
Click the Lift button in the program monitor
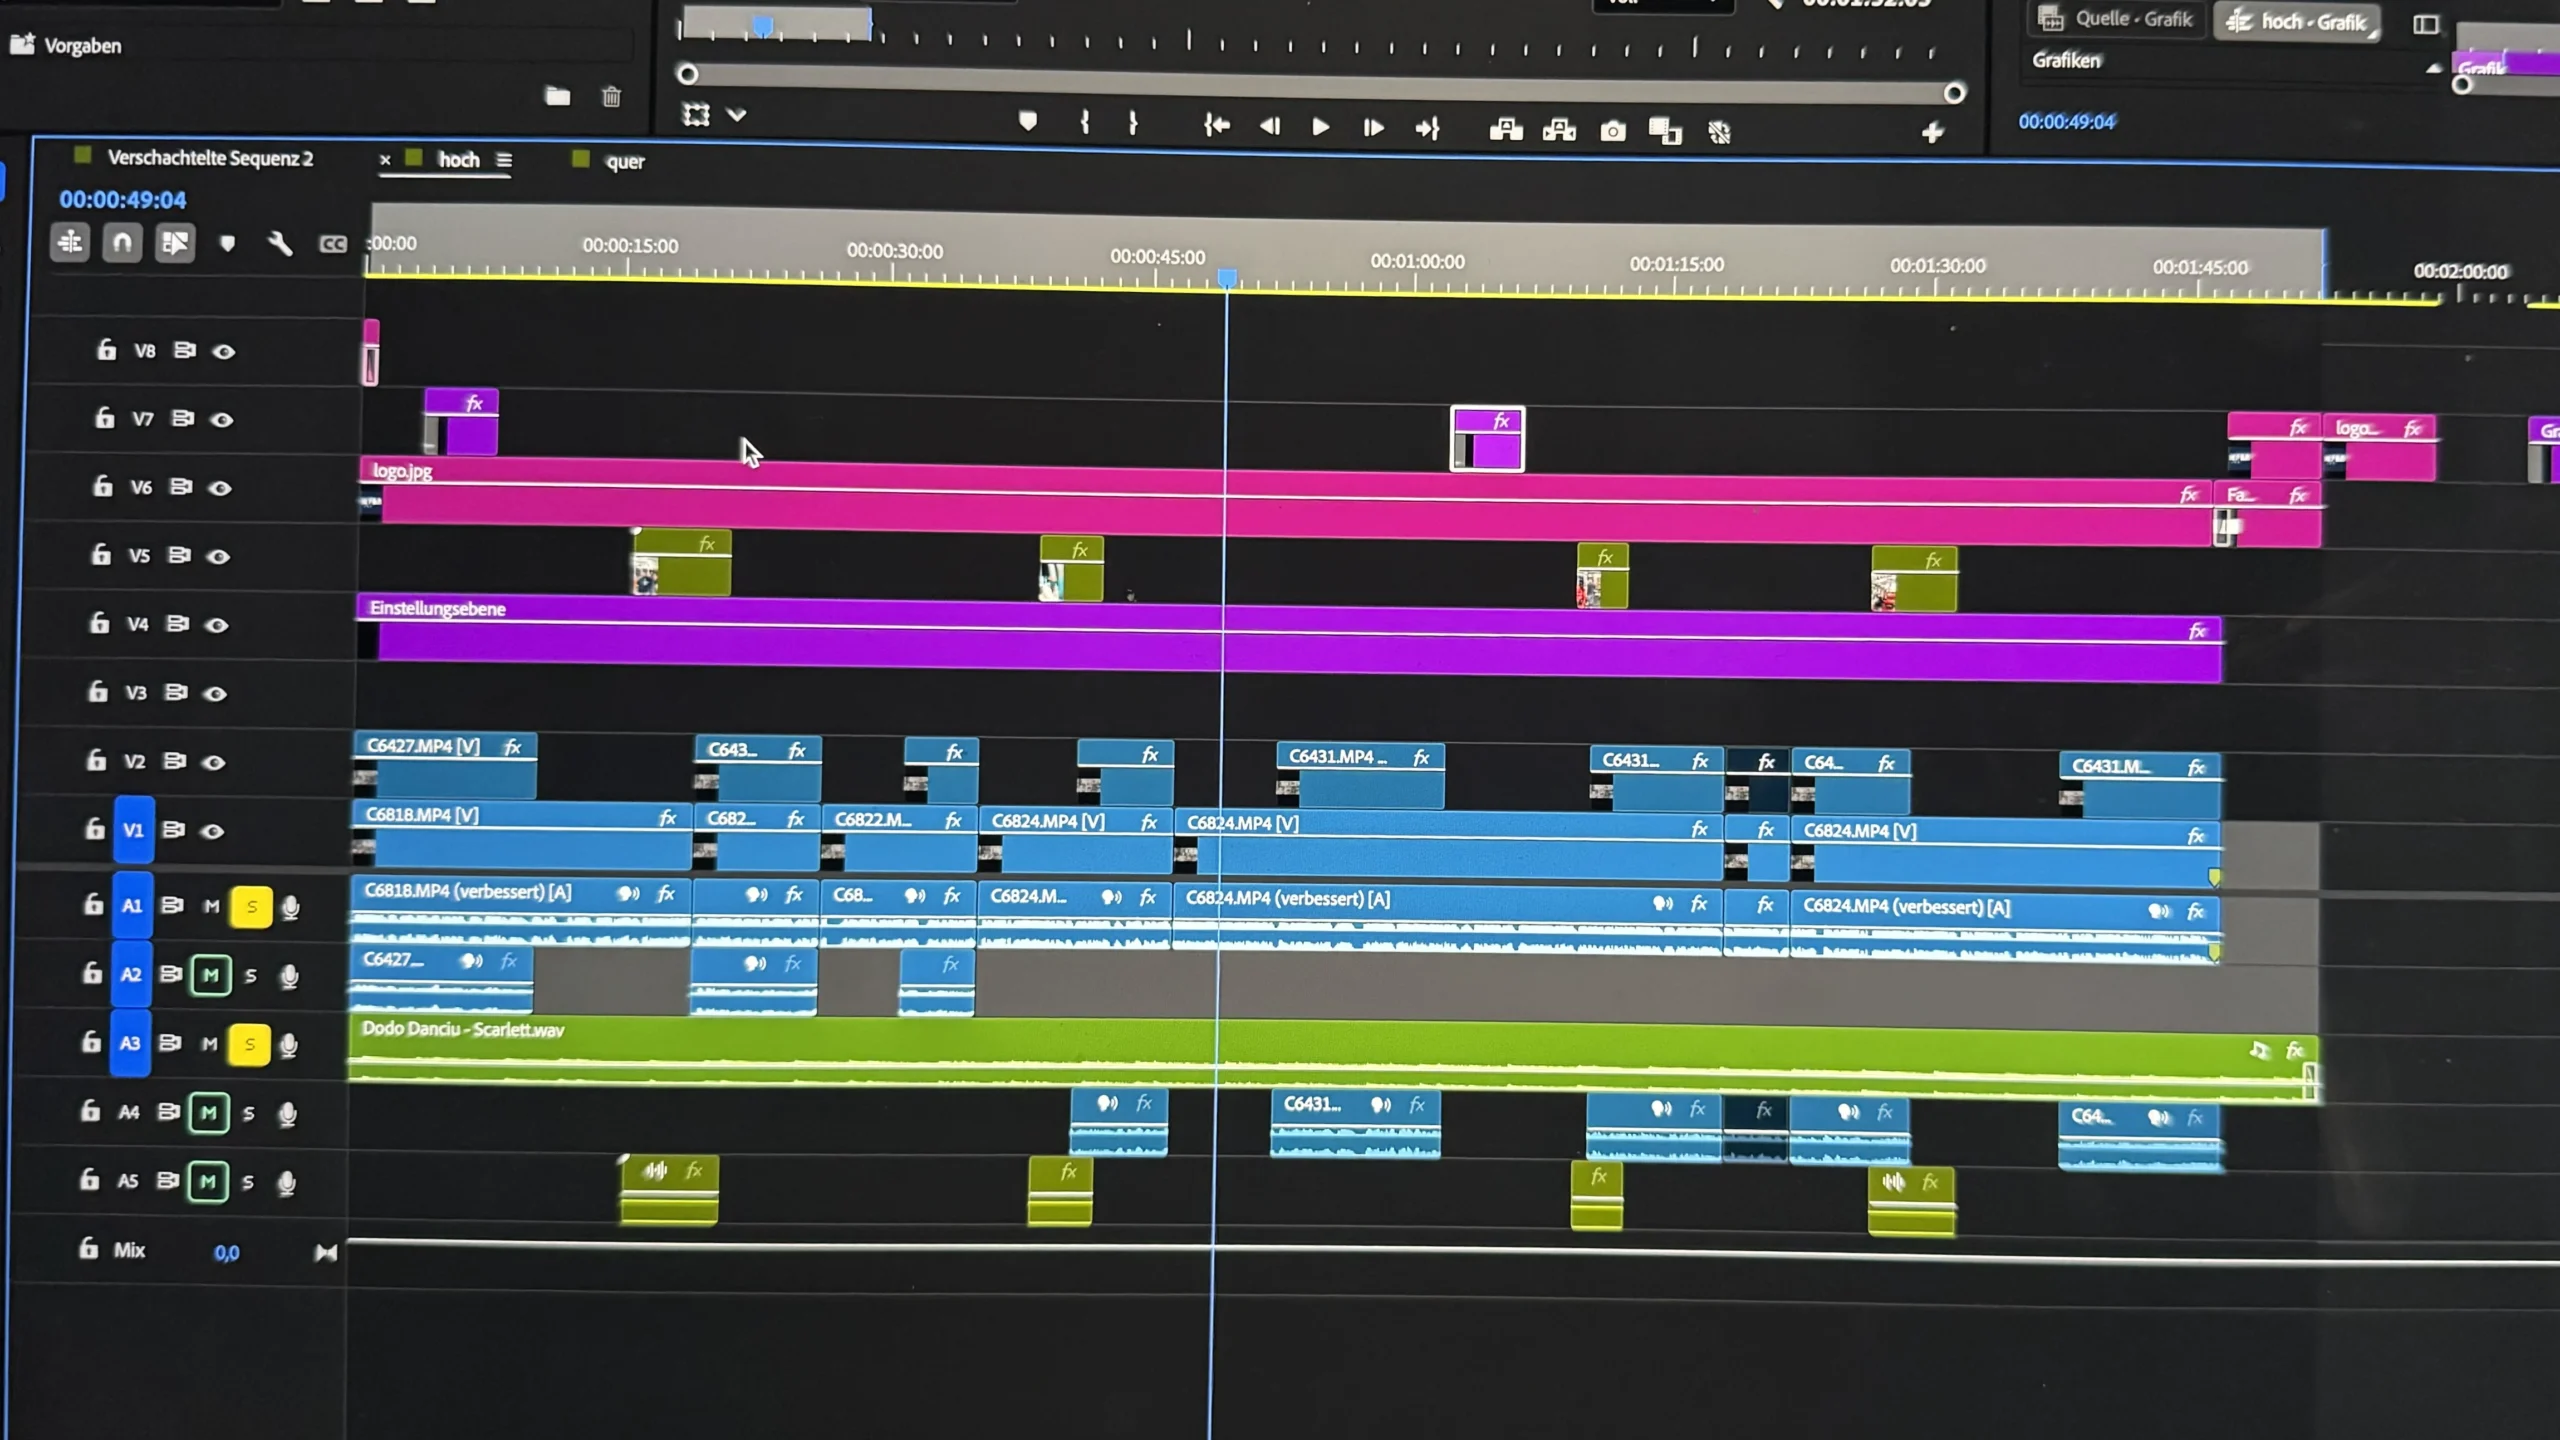pos(1506,129)
